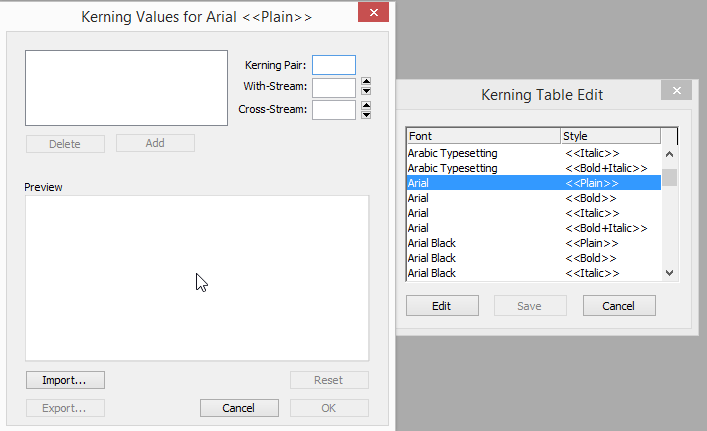Screen dimensions: 707x431
Task: Click the With-Stream input box
Action: 334,88
